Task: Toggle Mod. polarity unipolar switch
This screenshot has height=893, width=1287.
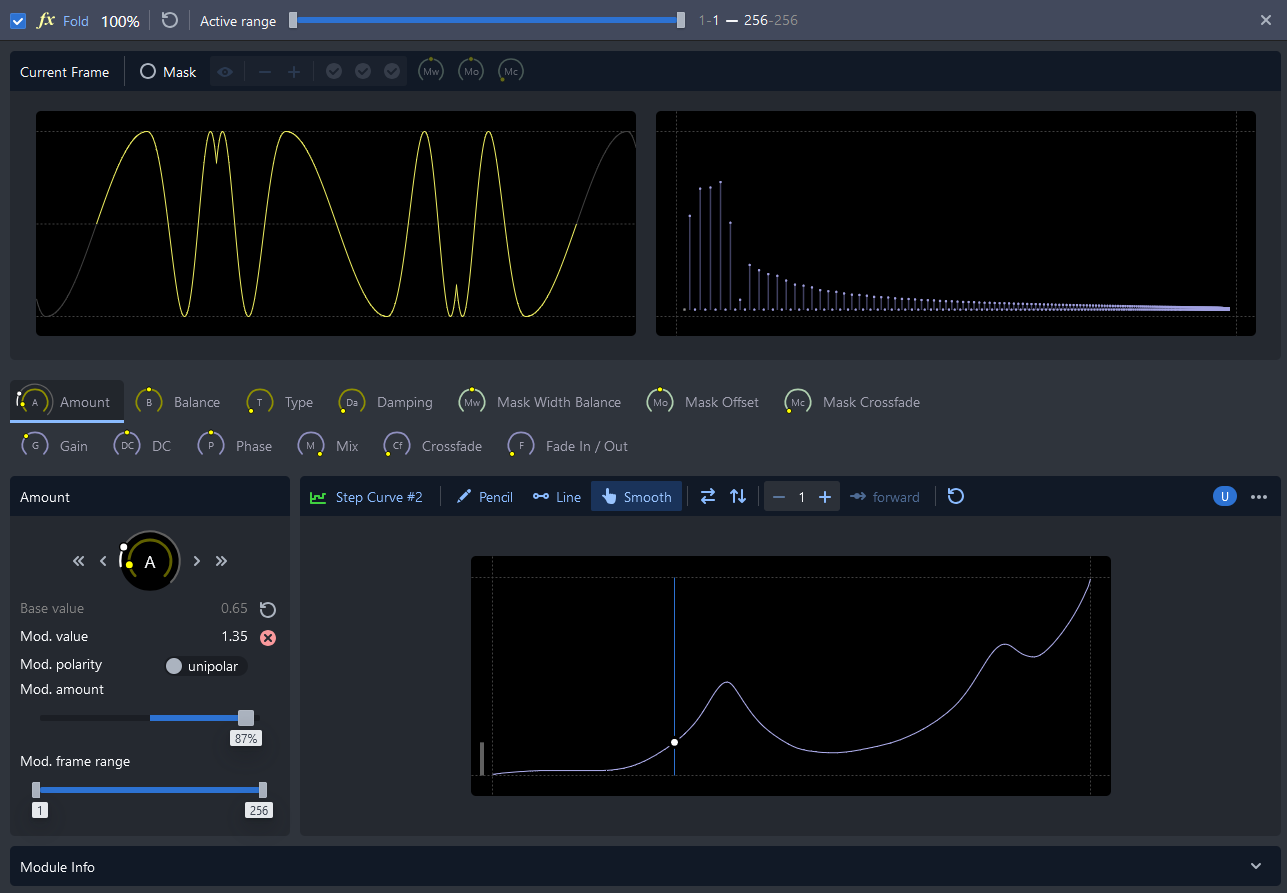Action: 205,666
